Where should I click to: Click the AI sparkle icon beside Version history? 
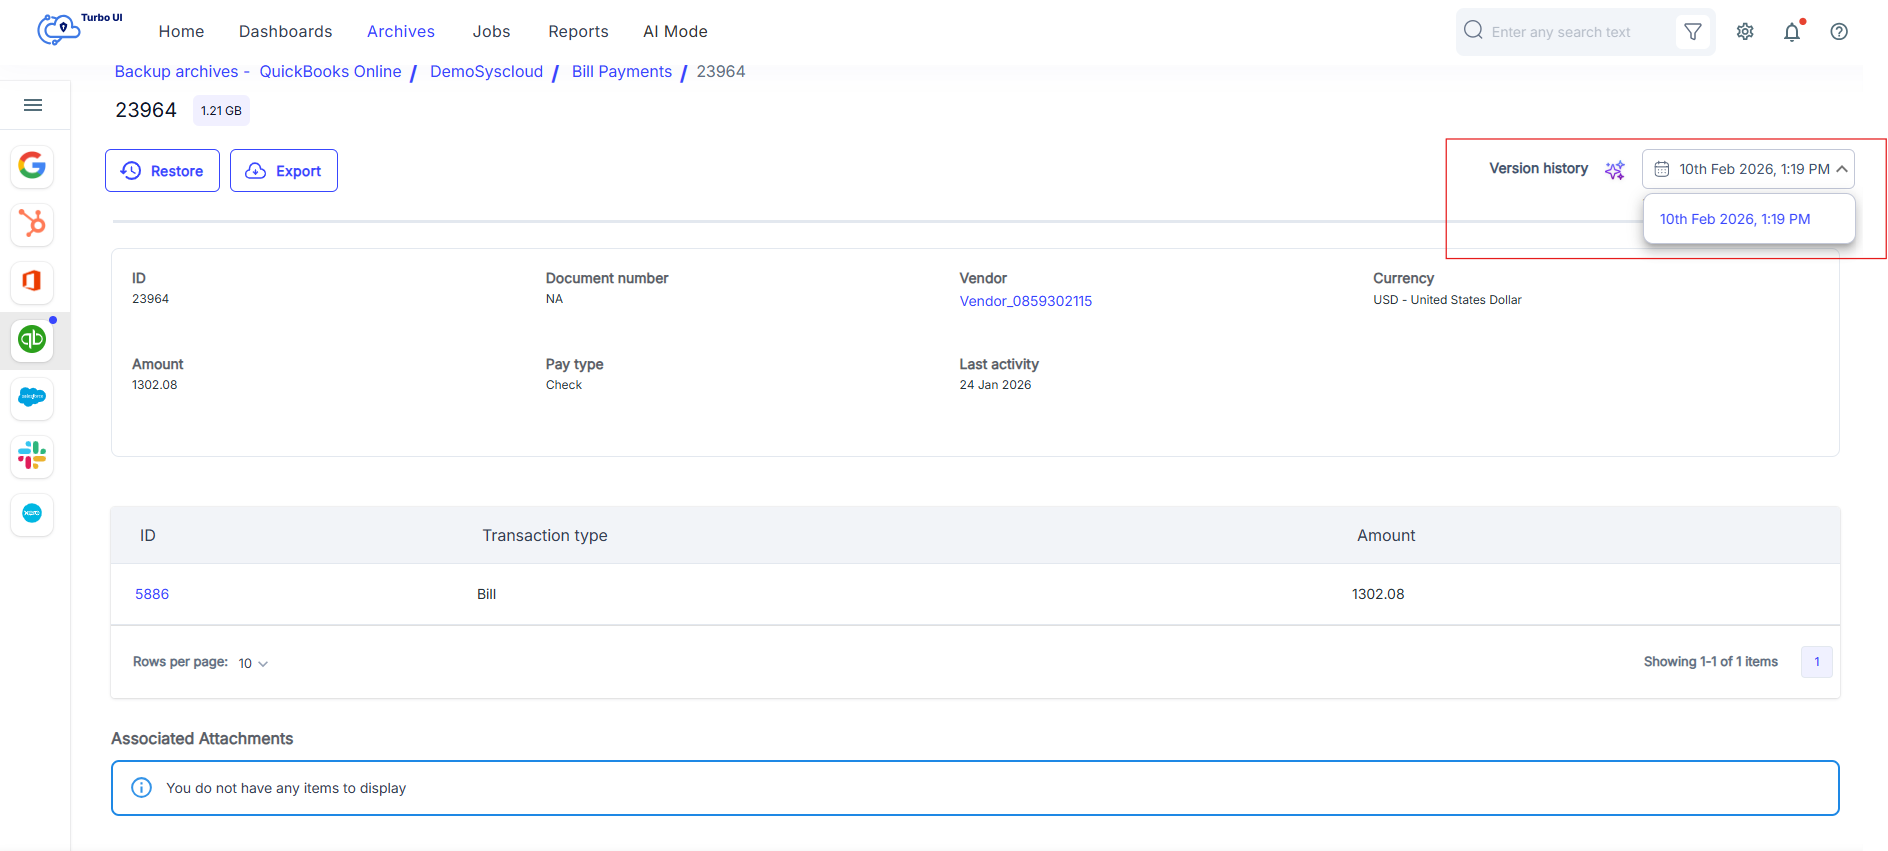pos(1615,170)
